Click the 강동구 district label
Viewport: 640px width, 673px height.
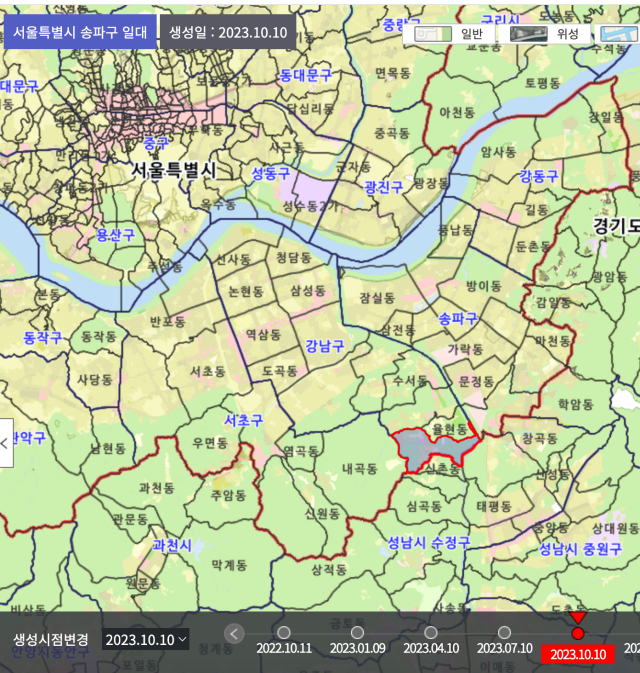(x=539, y=176)
